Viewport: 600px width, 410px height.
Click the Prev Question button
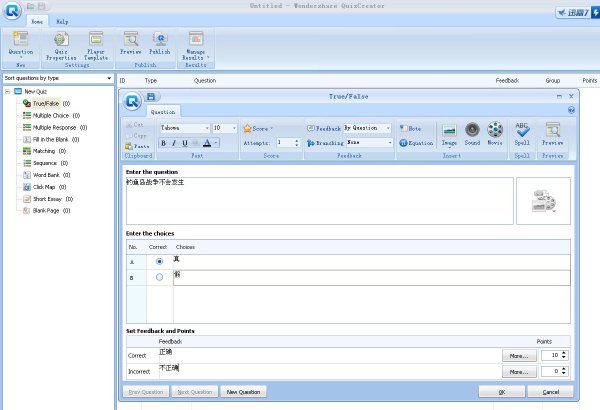tap(146, 392)
